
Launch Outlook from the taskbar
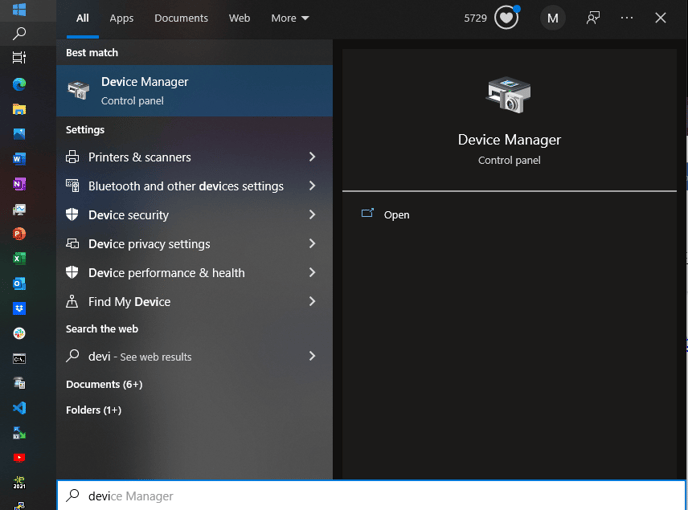[19, 284]
